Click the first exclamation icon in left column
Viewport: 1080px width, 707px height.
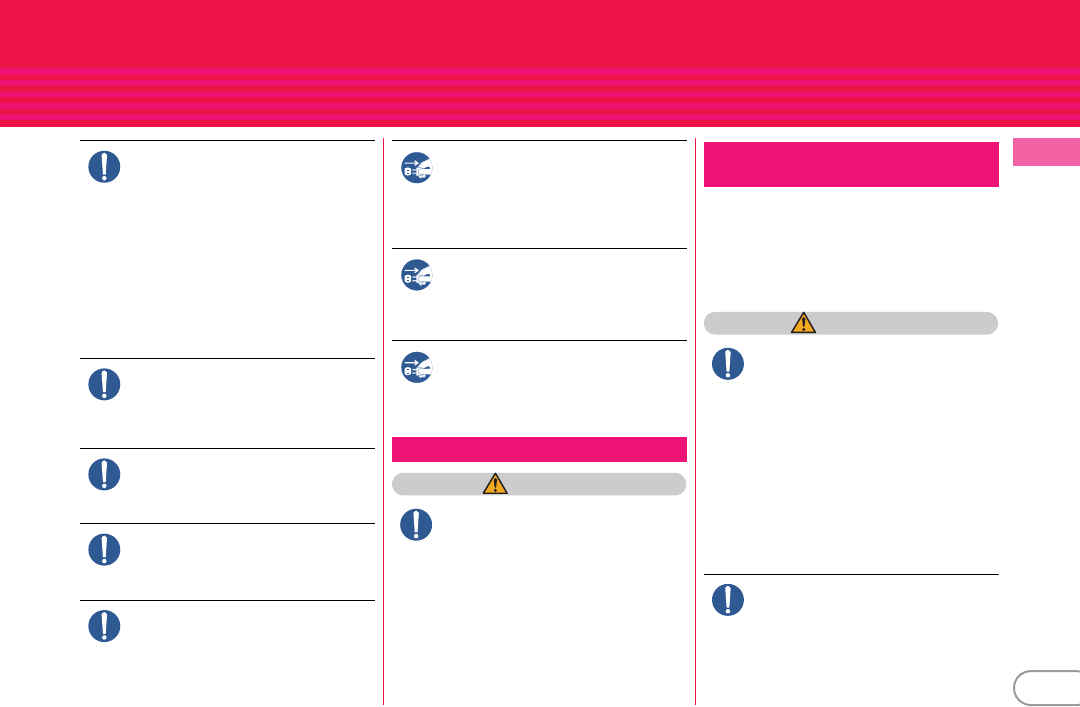click(x=104, y=167)
